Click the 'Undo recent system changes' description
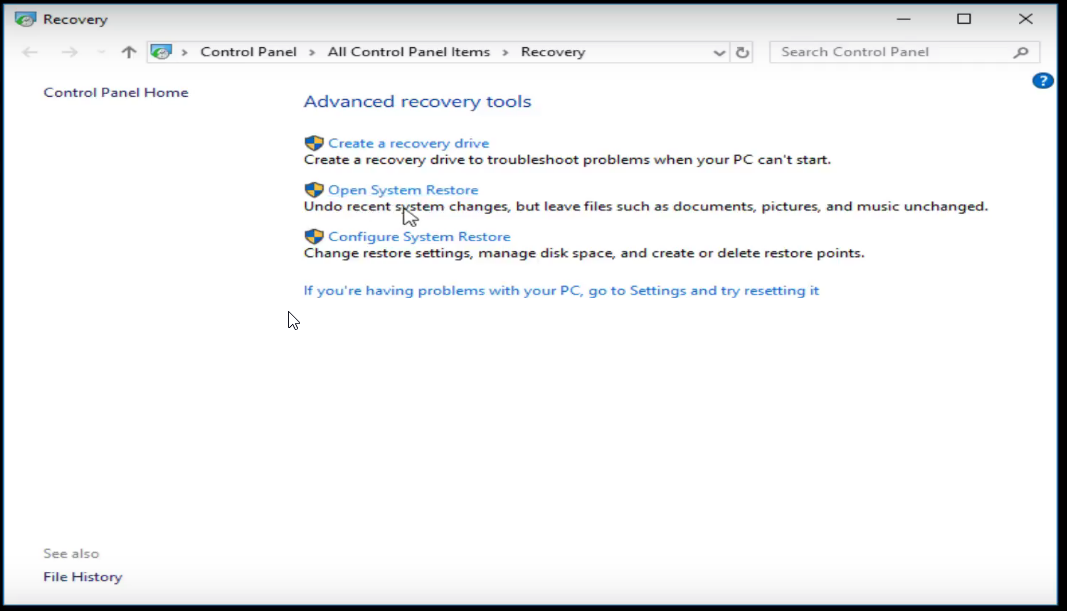 click(646, 206)
